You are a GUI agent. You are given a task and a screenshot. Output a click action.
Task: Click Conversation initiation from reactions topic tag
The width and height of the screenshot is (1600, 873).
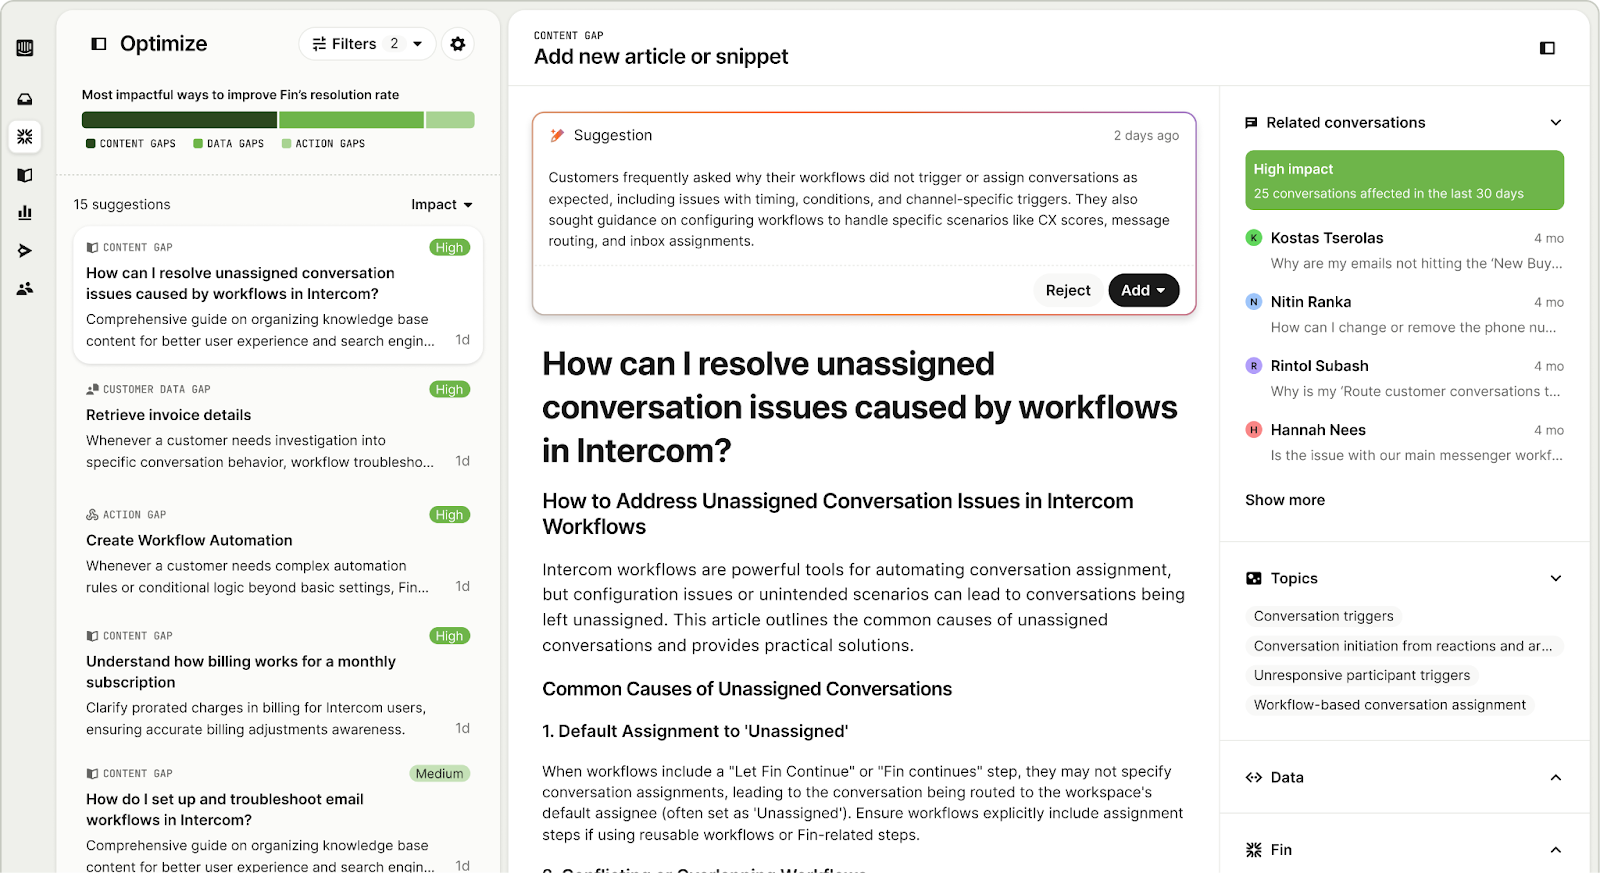(1403, 647)
